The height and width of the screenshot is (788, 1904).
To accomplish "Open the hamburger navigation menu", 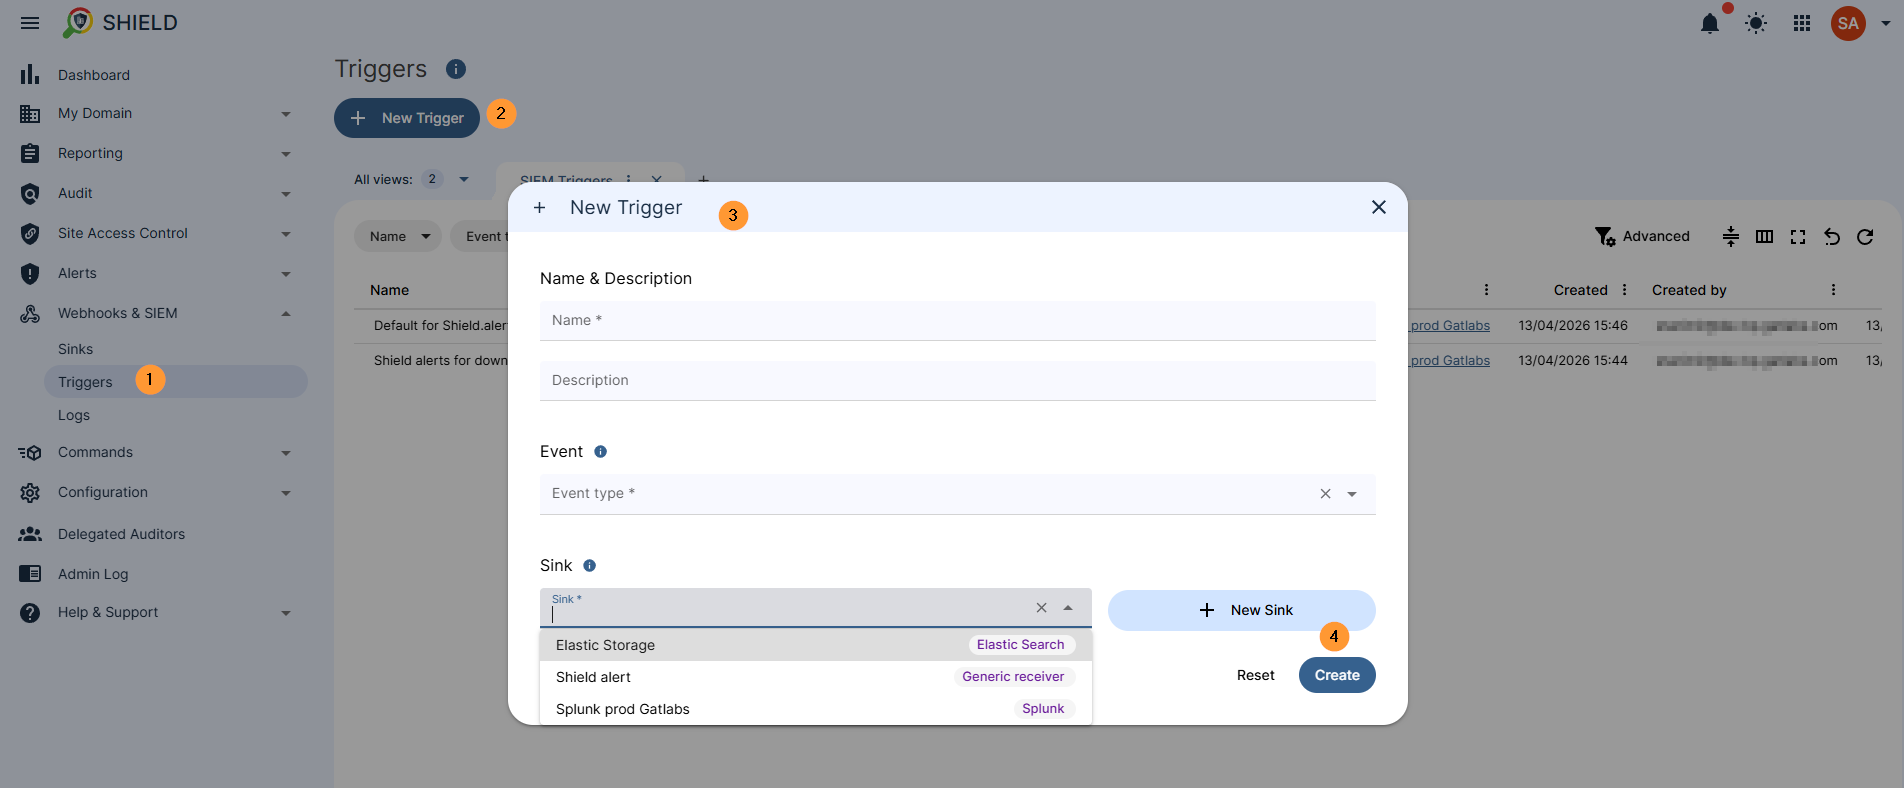I will point(30,23).
